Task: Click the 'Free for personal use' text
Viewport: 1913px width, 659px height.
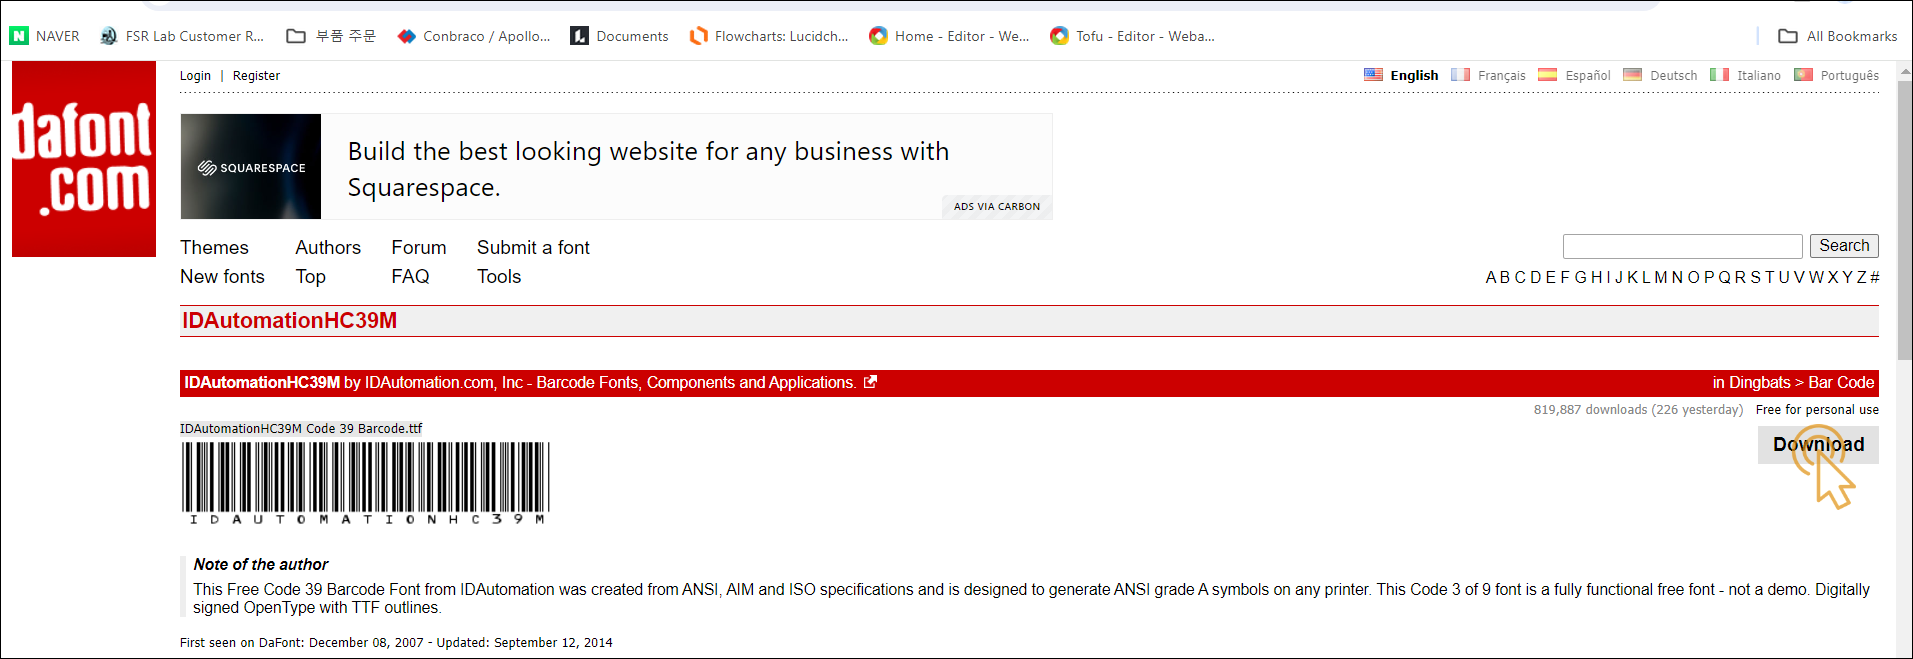Action: point(1817,409)
